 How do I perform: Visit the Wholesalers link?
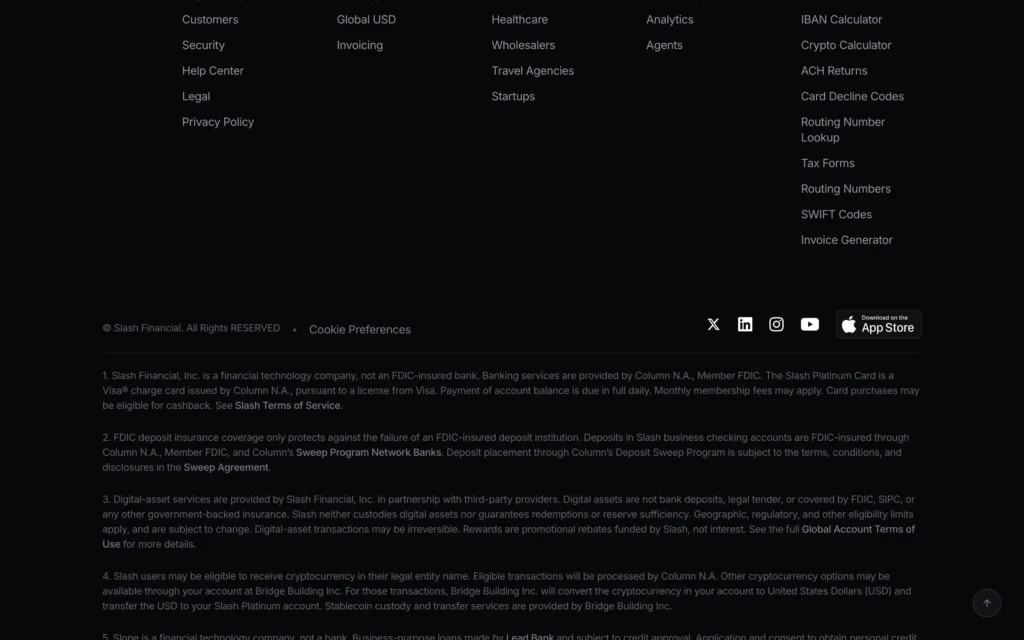[x=523, y=45]
